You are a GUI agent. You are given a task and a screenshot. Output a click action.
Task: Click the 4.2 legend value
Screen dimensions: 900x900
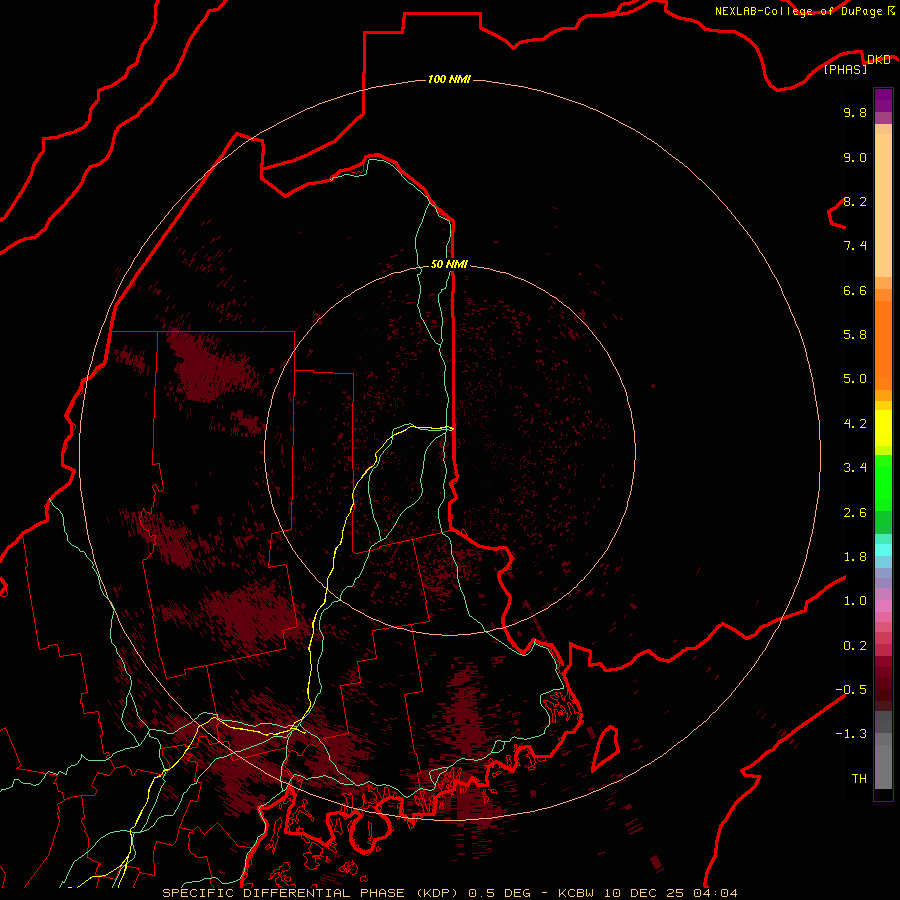pos(855,424)
